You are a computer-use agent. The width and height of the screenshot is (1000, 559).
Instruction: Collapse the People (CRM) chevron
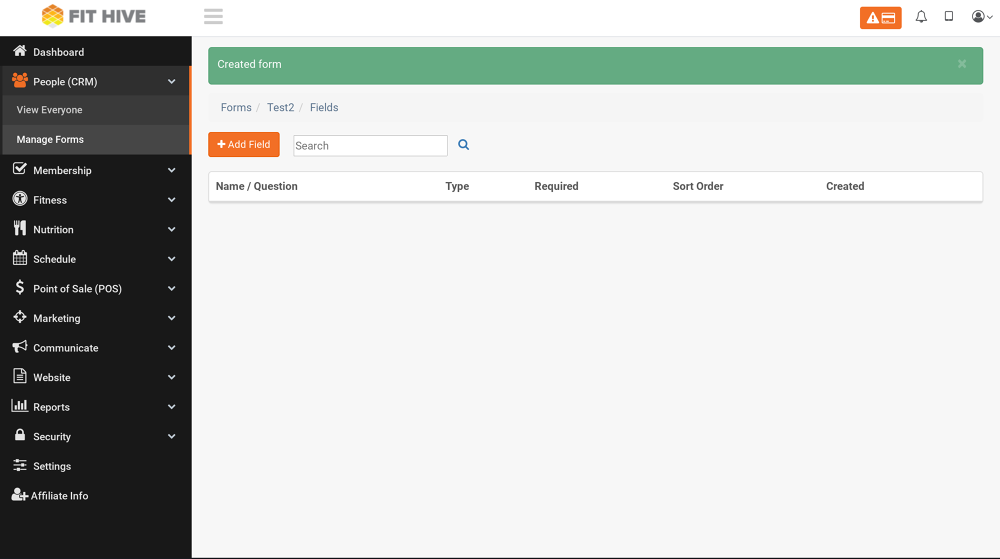point(172,82)
